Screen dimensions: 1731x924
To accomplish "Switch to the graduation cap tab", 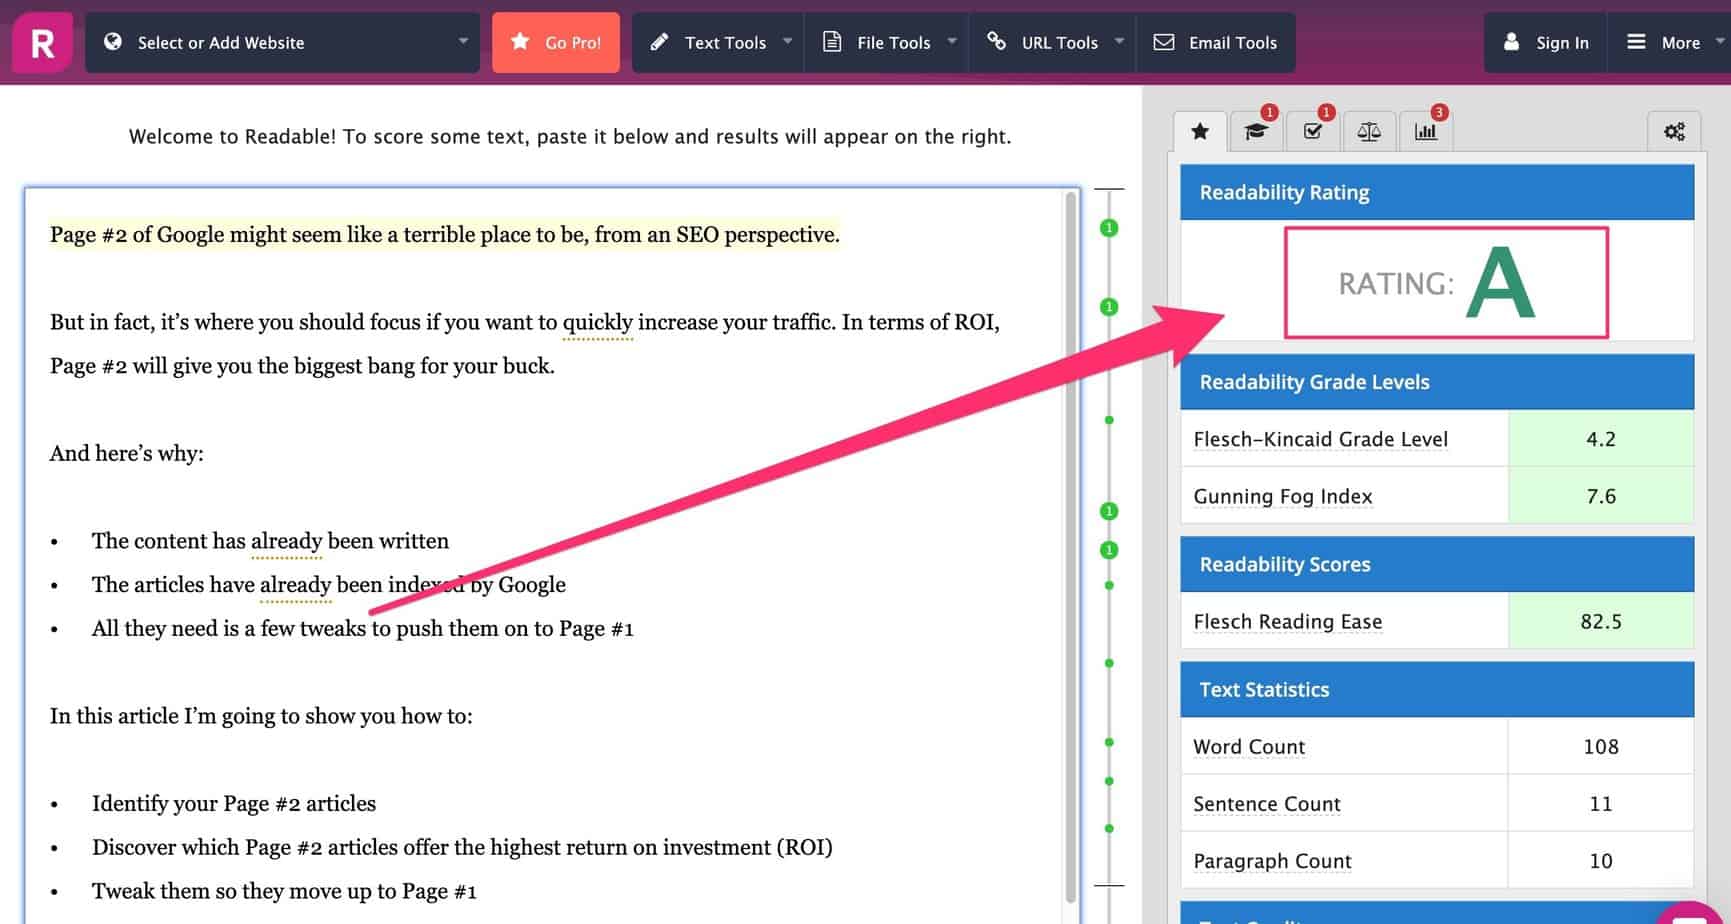I will (1256, 131).
